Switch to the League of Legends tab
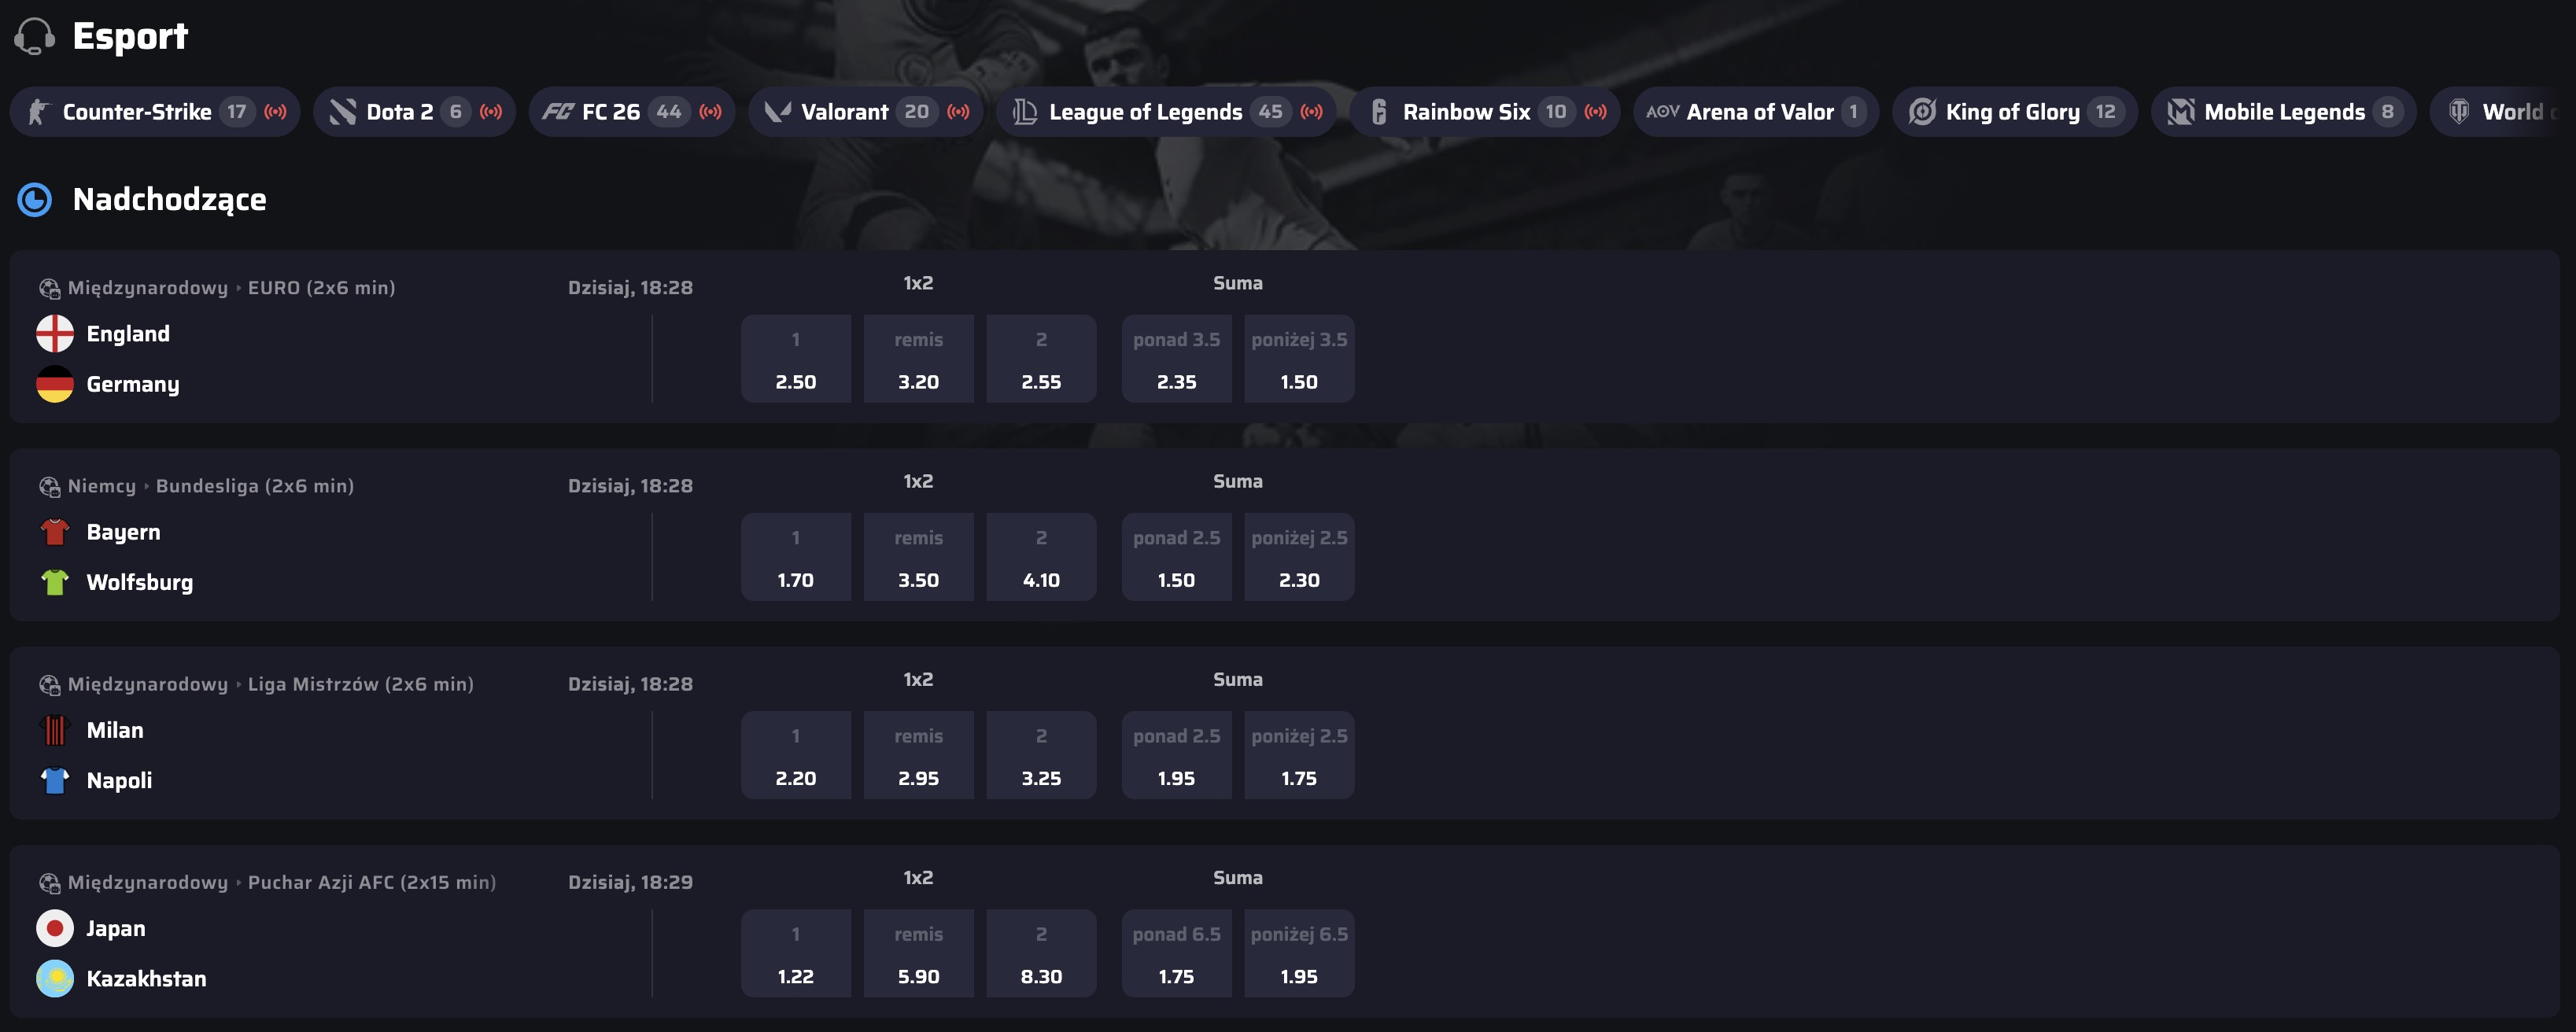Image resolution: width=2576 pixels, height=1032 pixels. point(1166,112)
